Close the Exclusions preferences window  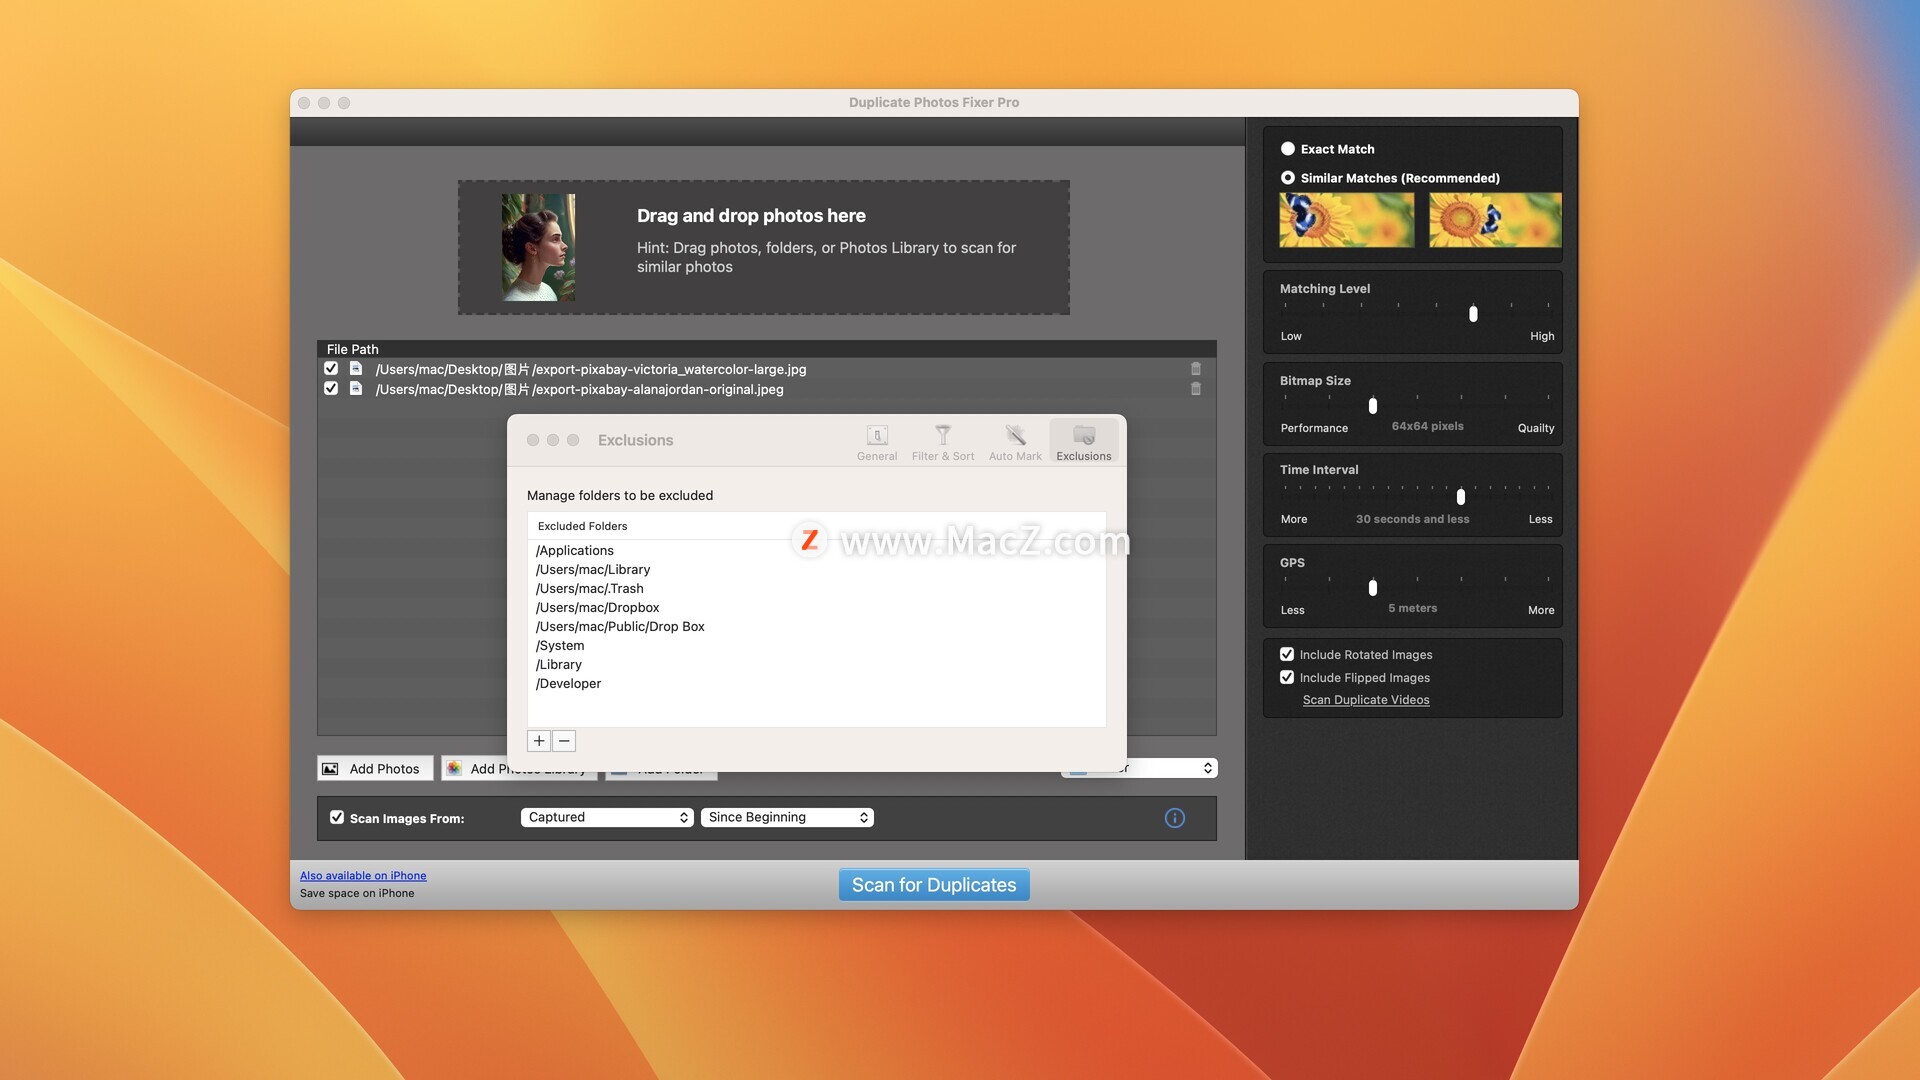(x=533, y=440)
